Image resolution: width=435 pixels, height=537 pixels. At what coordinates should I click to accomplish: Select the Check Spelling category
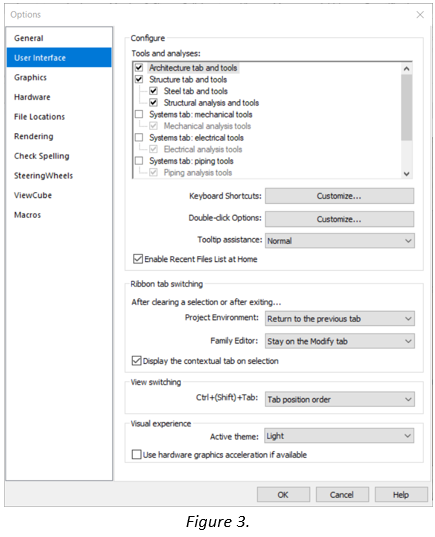click(59, 156)
